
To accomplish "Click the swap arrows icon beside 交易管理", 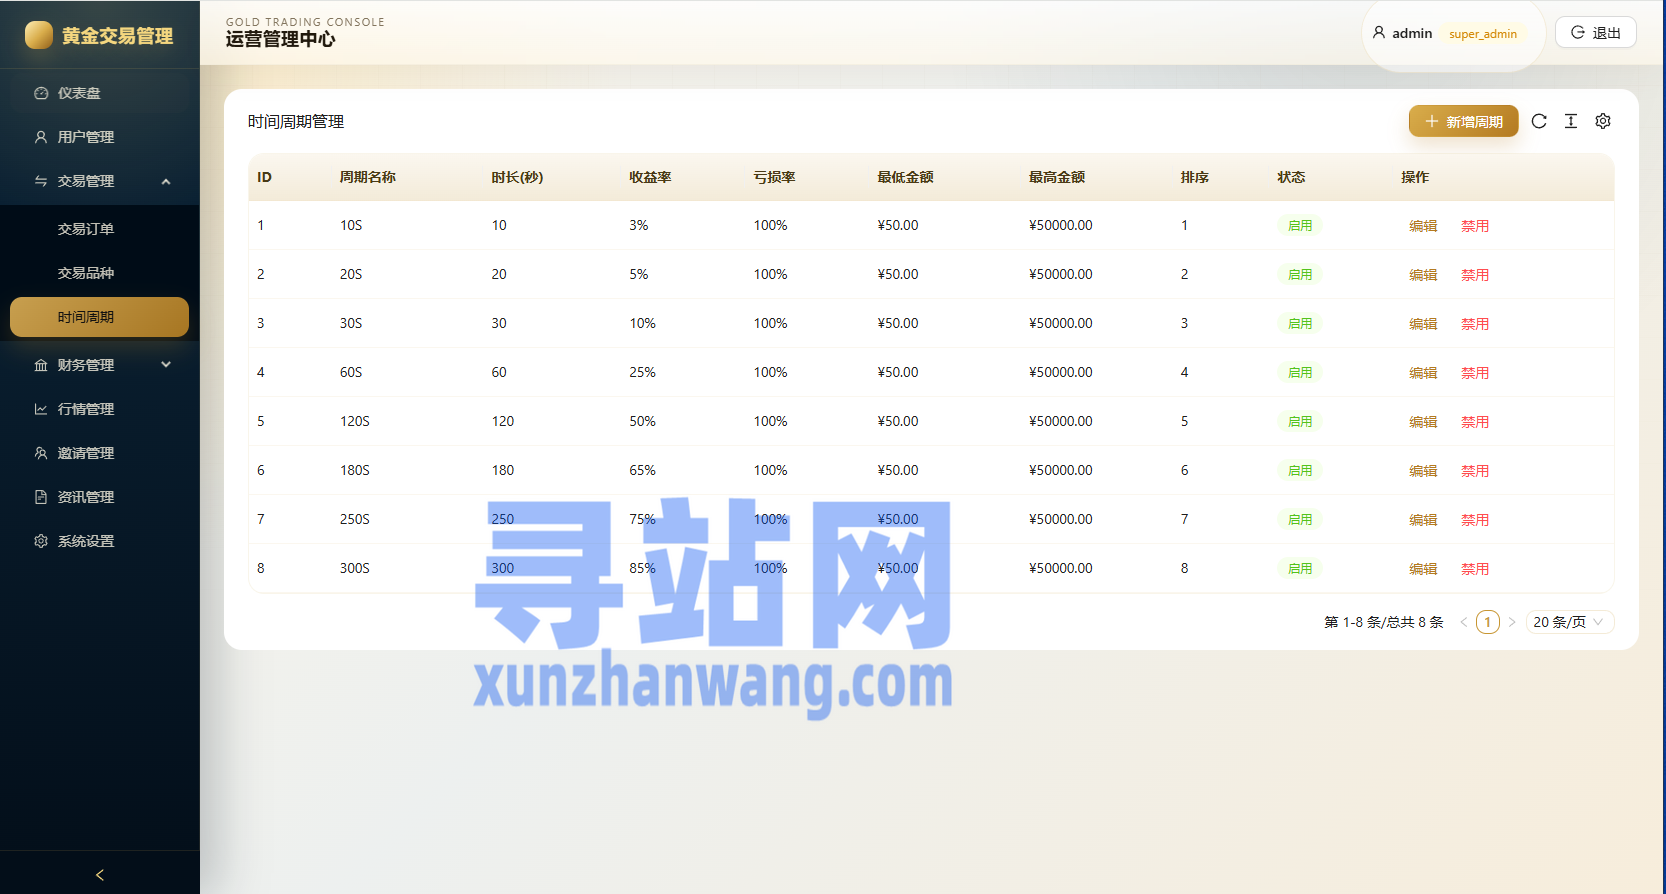I will point(41,181).
